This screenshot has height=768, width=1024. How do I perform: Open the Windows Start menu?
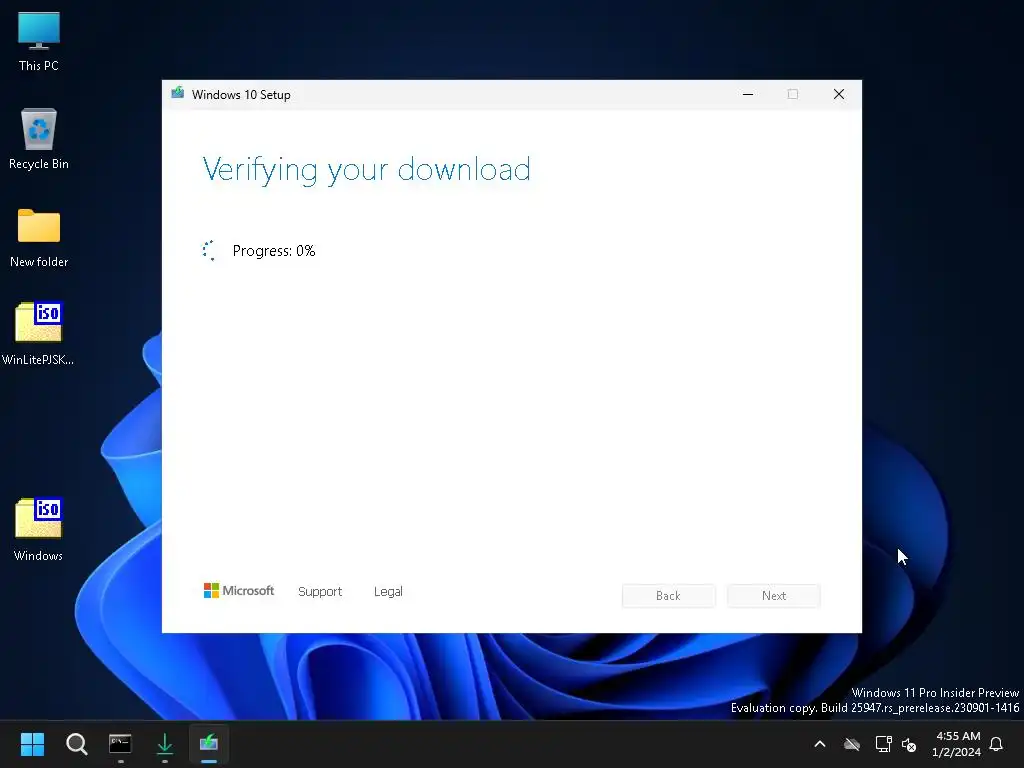32,744
